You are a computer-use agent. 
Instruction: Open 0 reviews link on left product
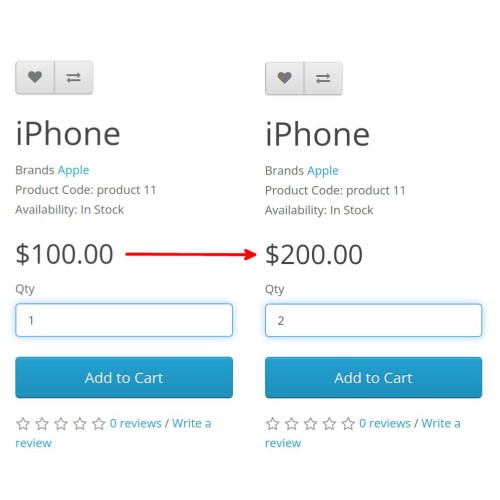135,423
